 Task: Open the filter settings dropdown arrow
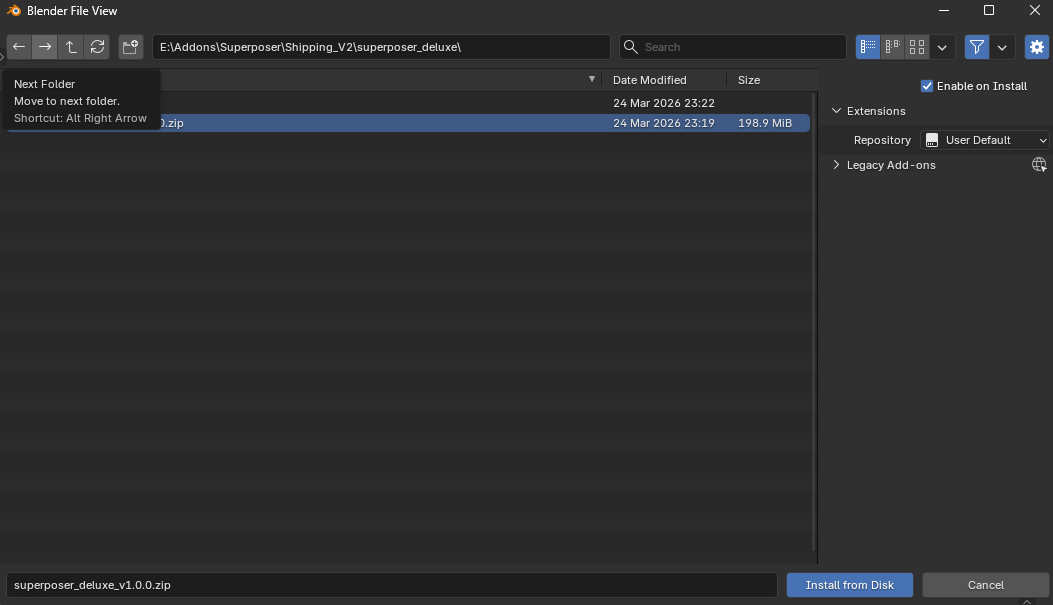coord(1002,47)
